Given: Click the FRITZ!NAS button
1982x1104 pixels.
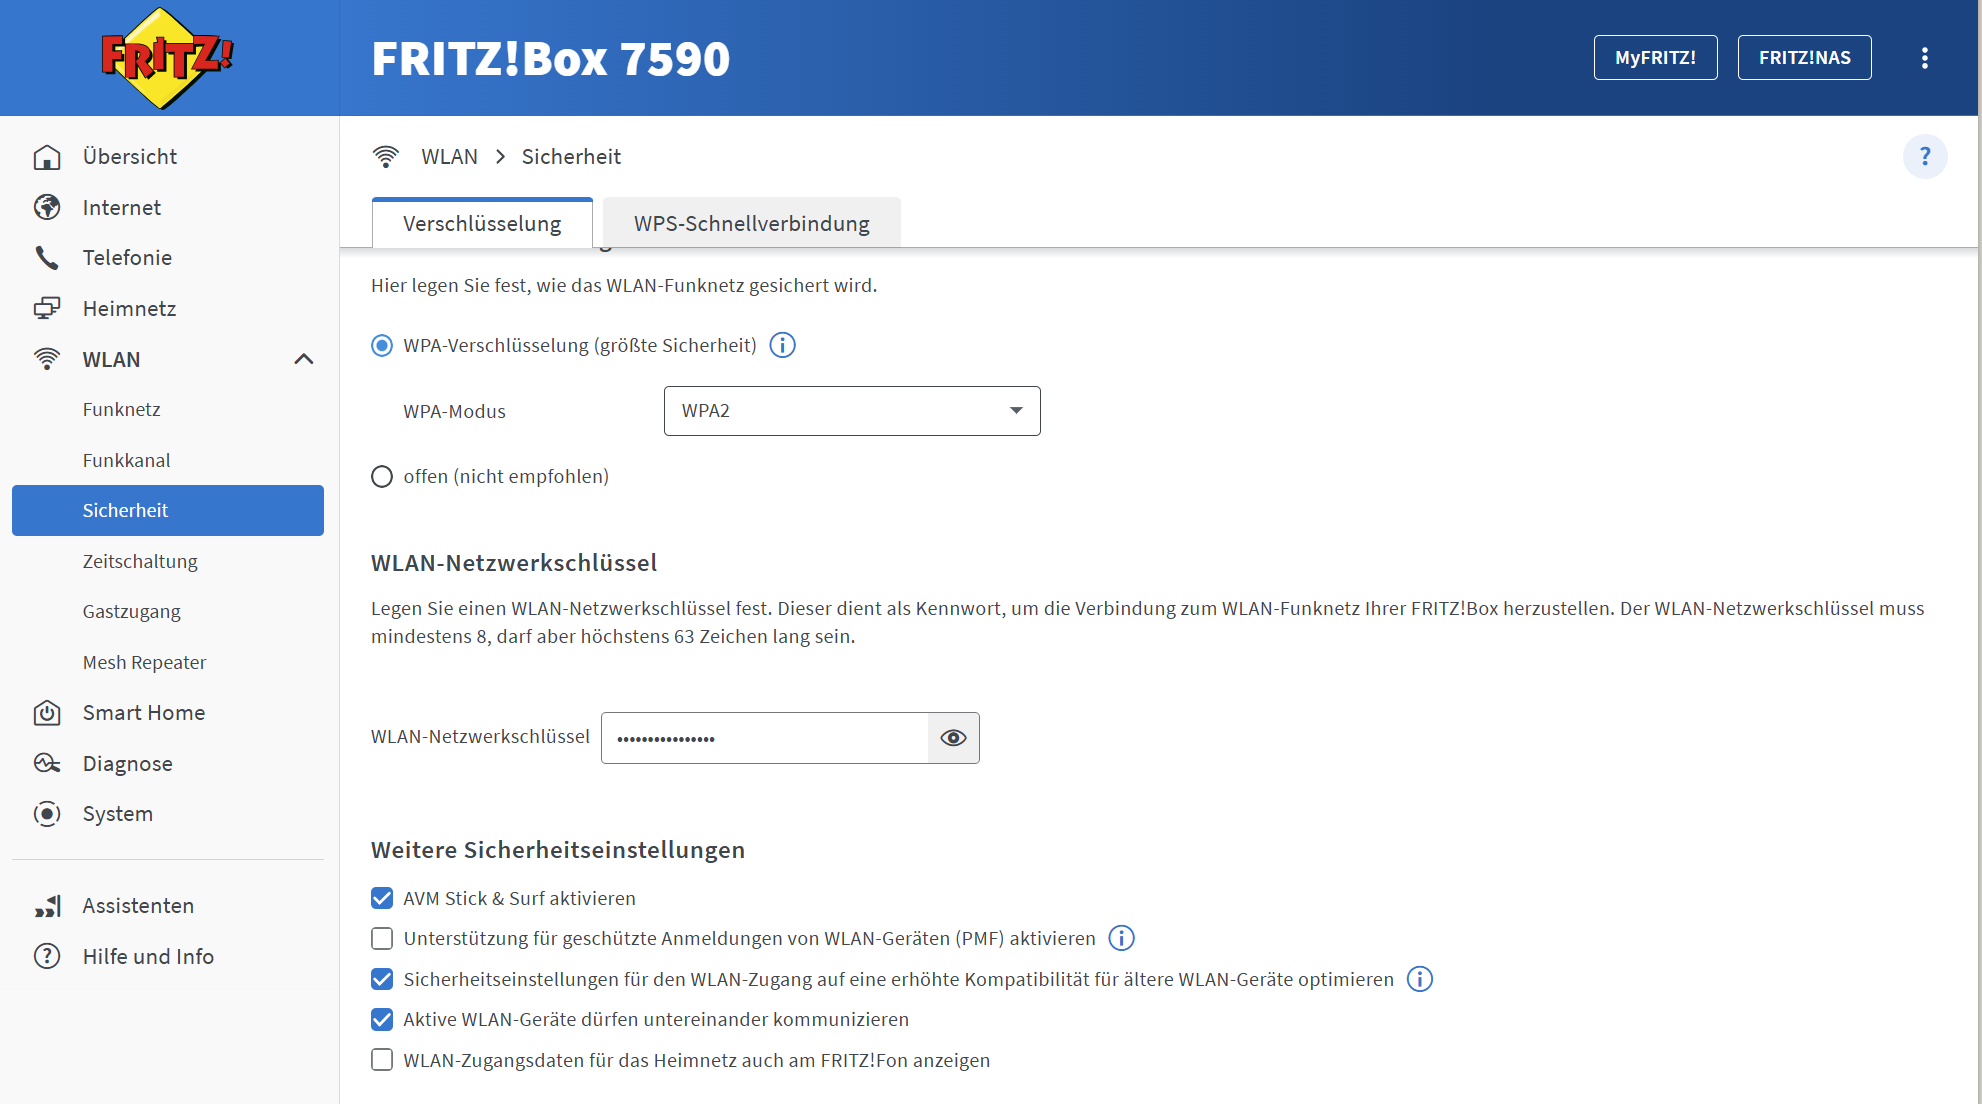Looking at the screenshot, I should [x=1804, y=58].
